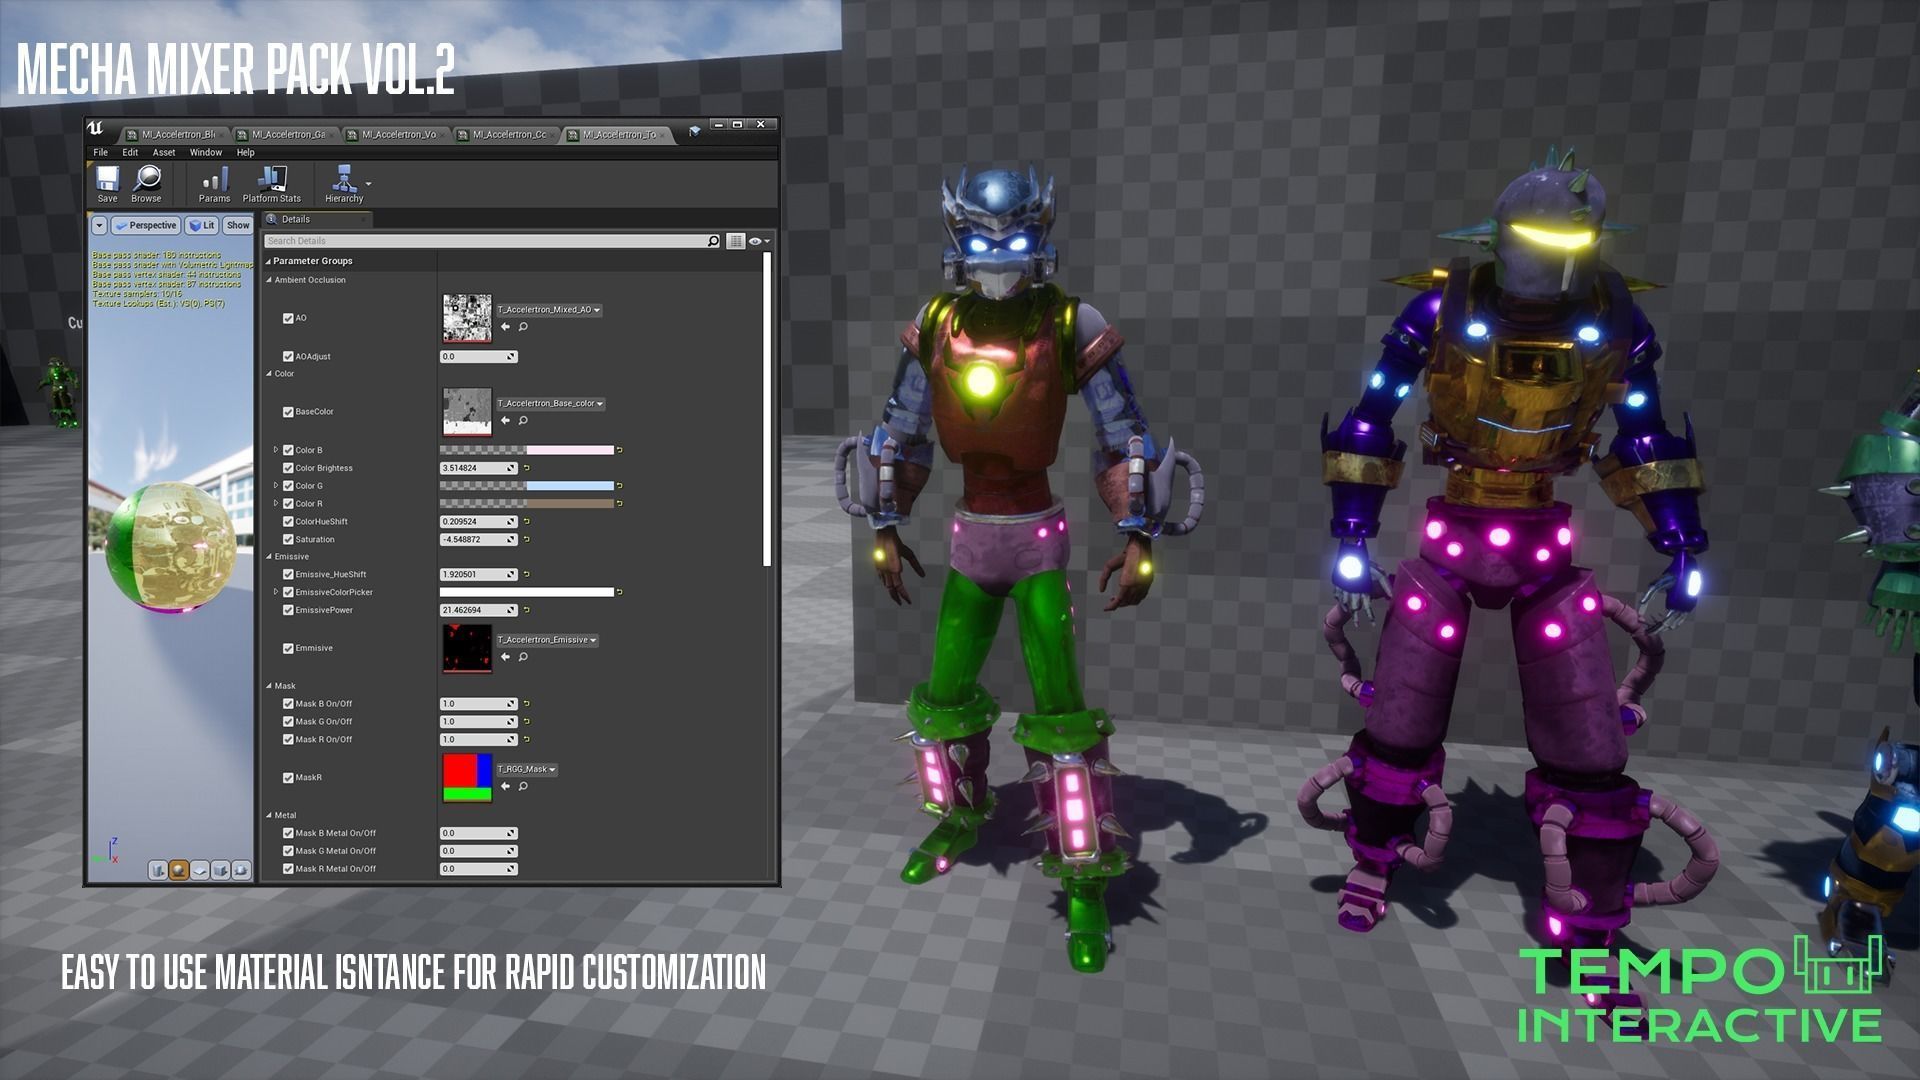1920x1080 pixels.
Task: Switch to the MI_Accelertron_Vo tab
Action: pyautogui.click(x=397, y=135)
